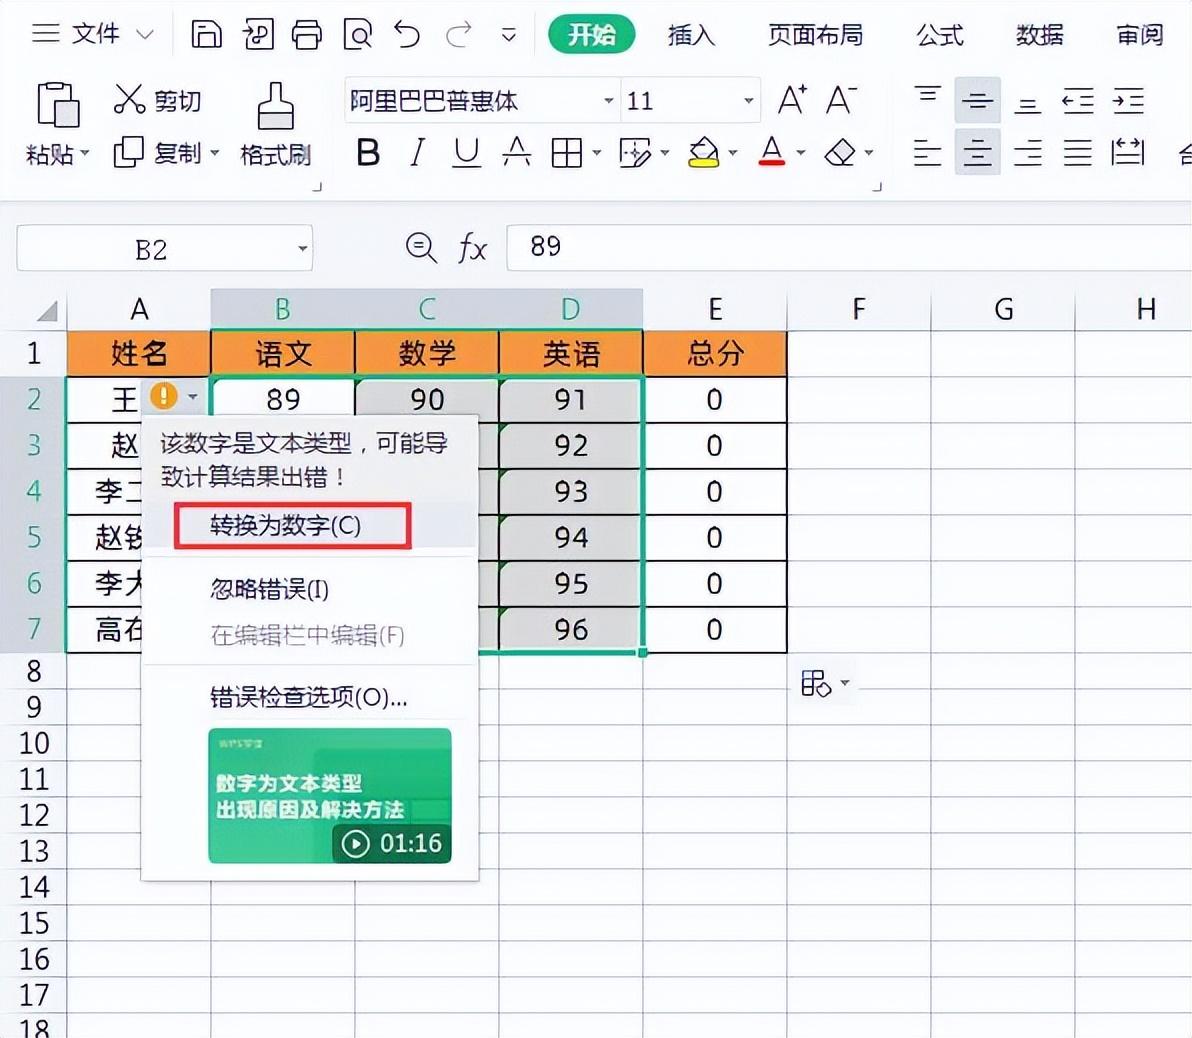Activate the Format Painter brush
Screen dimensions: 1192x1038
click(275, 106)
